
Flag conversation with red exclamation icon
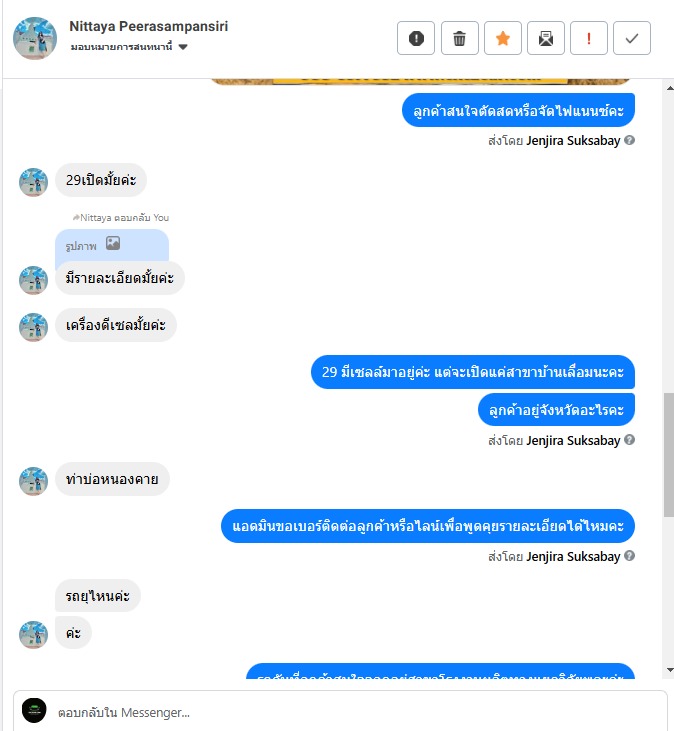[589, 38]
